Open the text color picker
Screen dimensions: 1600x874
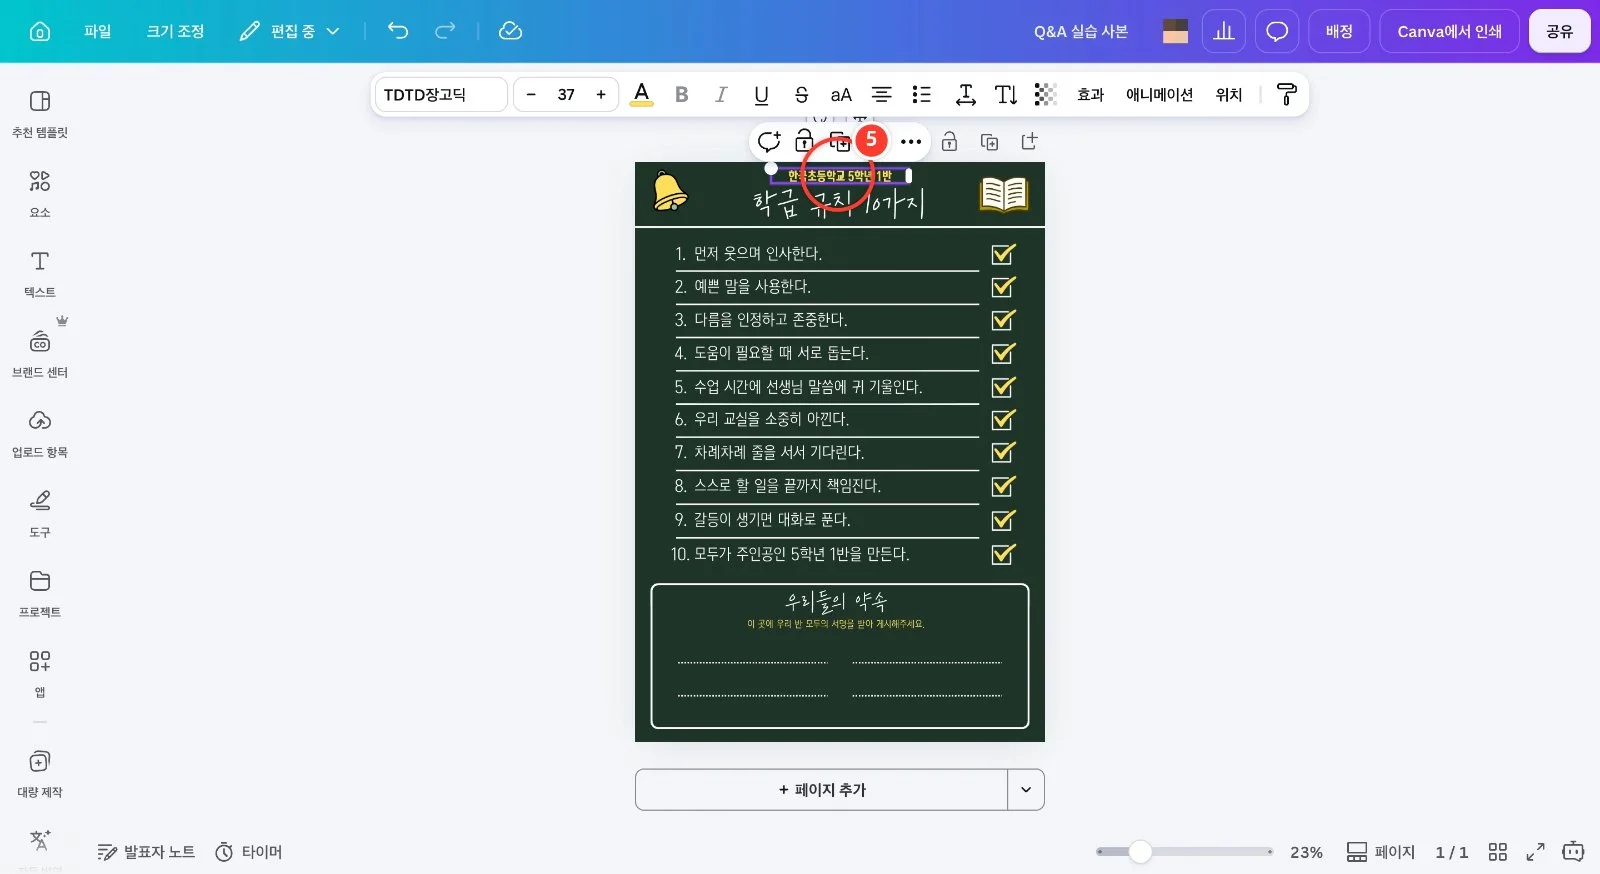point(642,94)
